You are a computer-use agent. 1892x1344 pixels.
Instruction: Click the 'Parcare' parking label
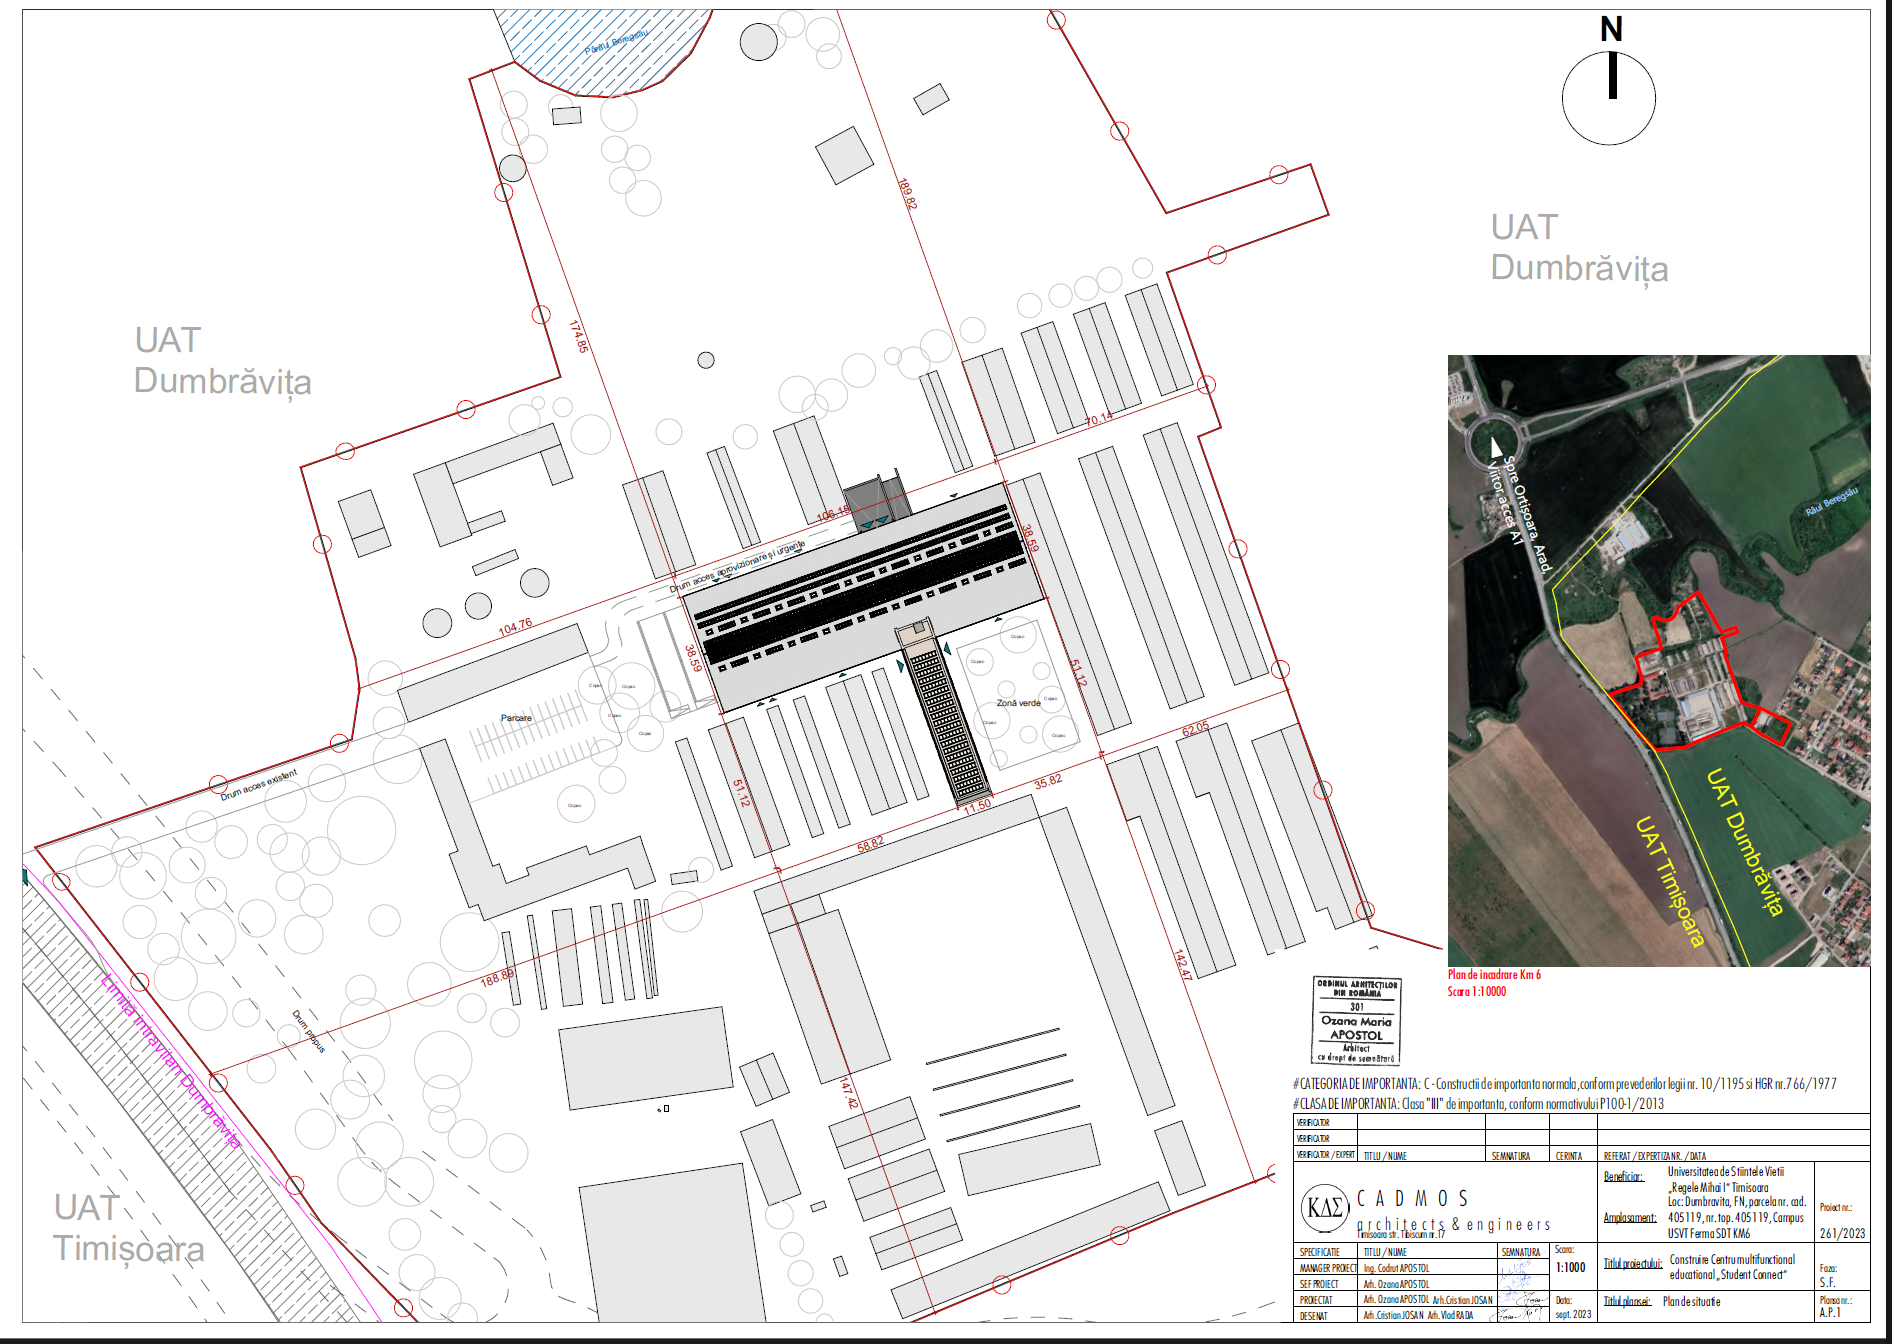point(516,718)
